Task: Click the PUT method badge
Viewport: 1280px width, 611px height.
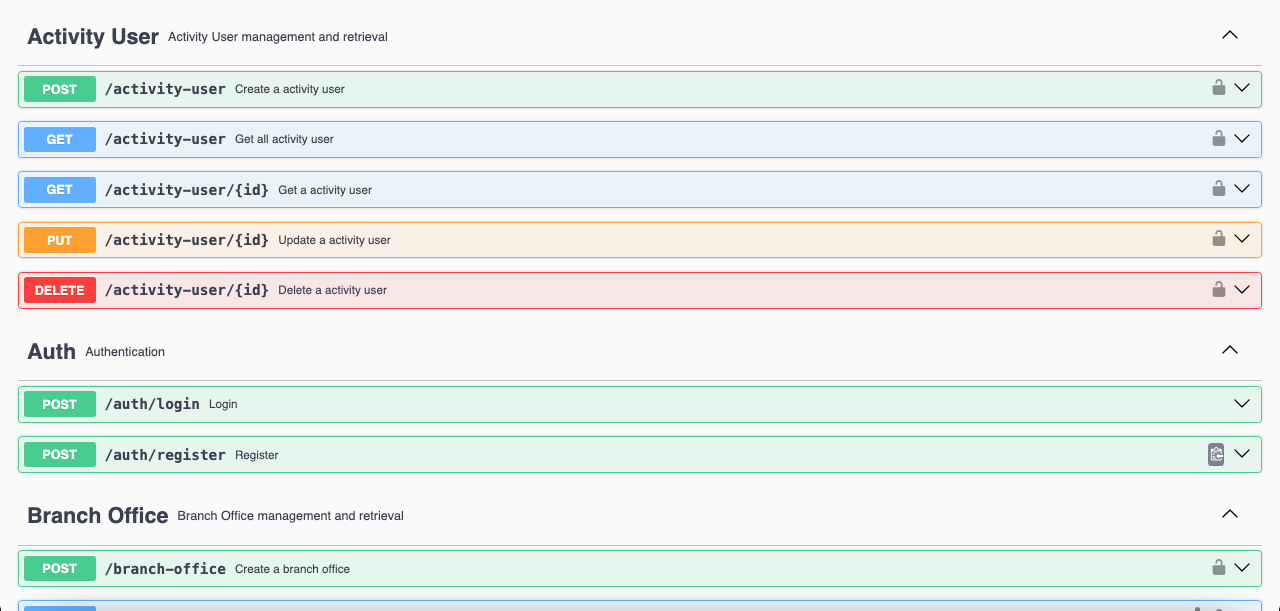Action: [60, 240]
